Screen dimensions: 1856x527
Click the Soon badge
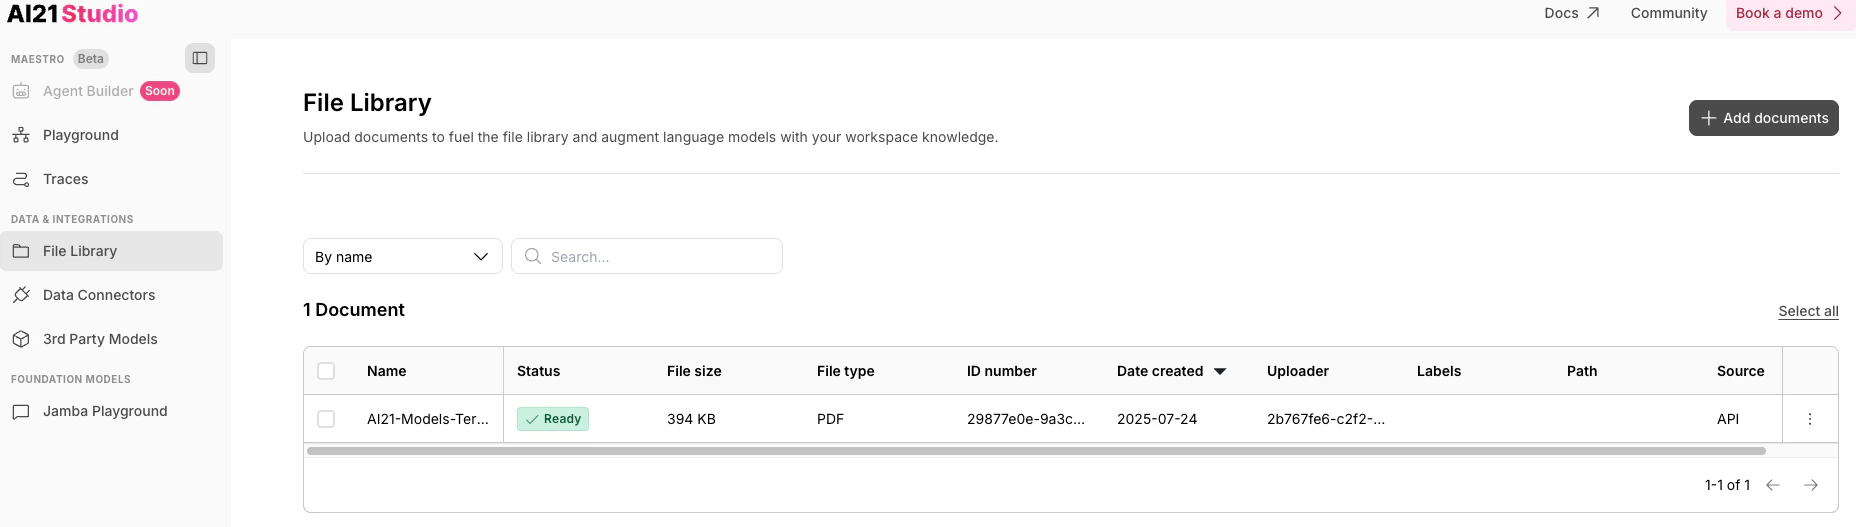click(160, 91)
